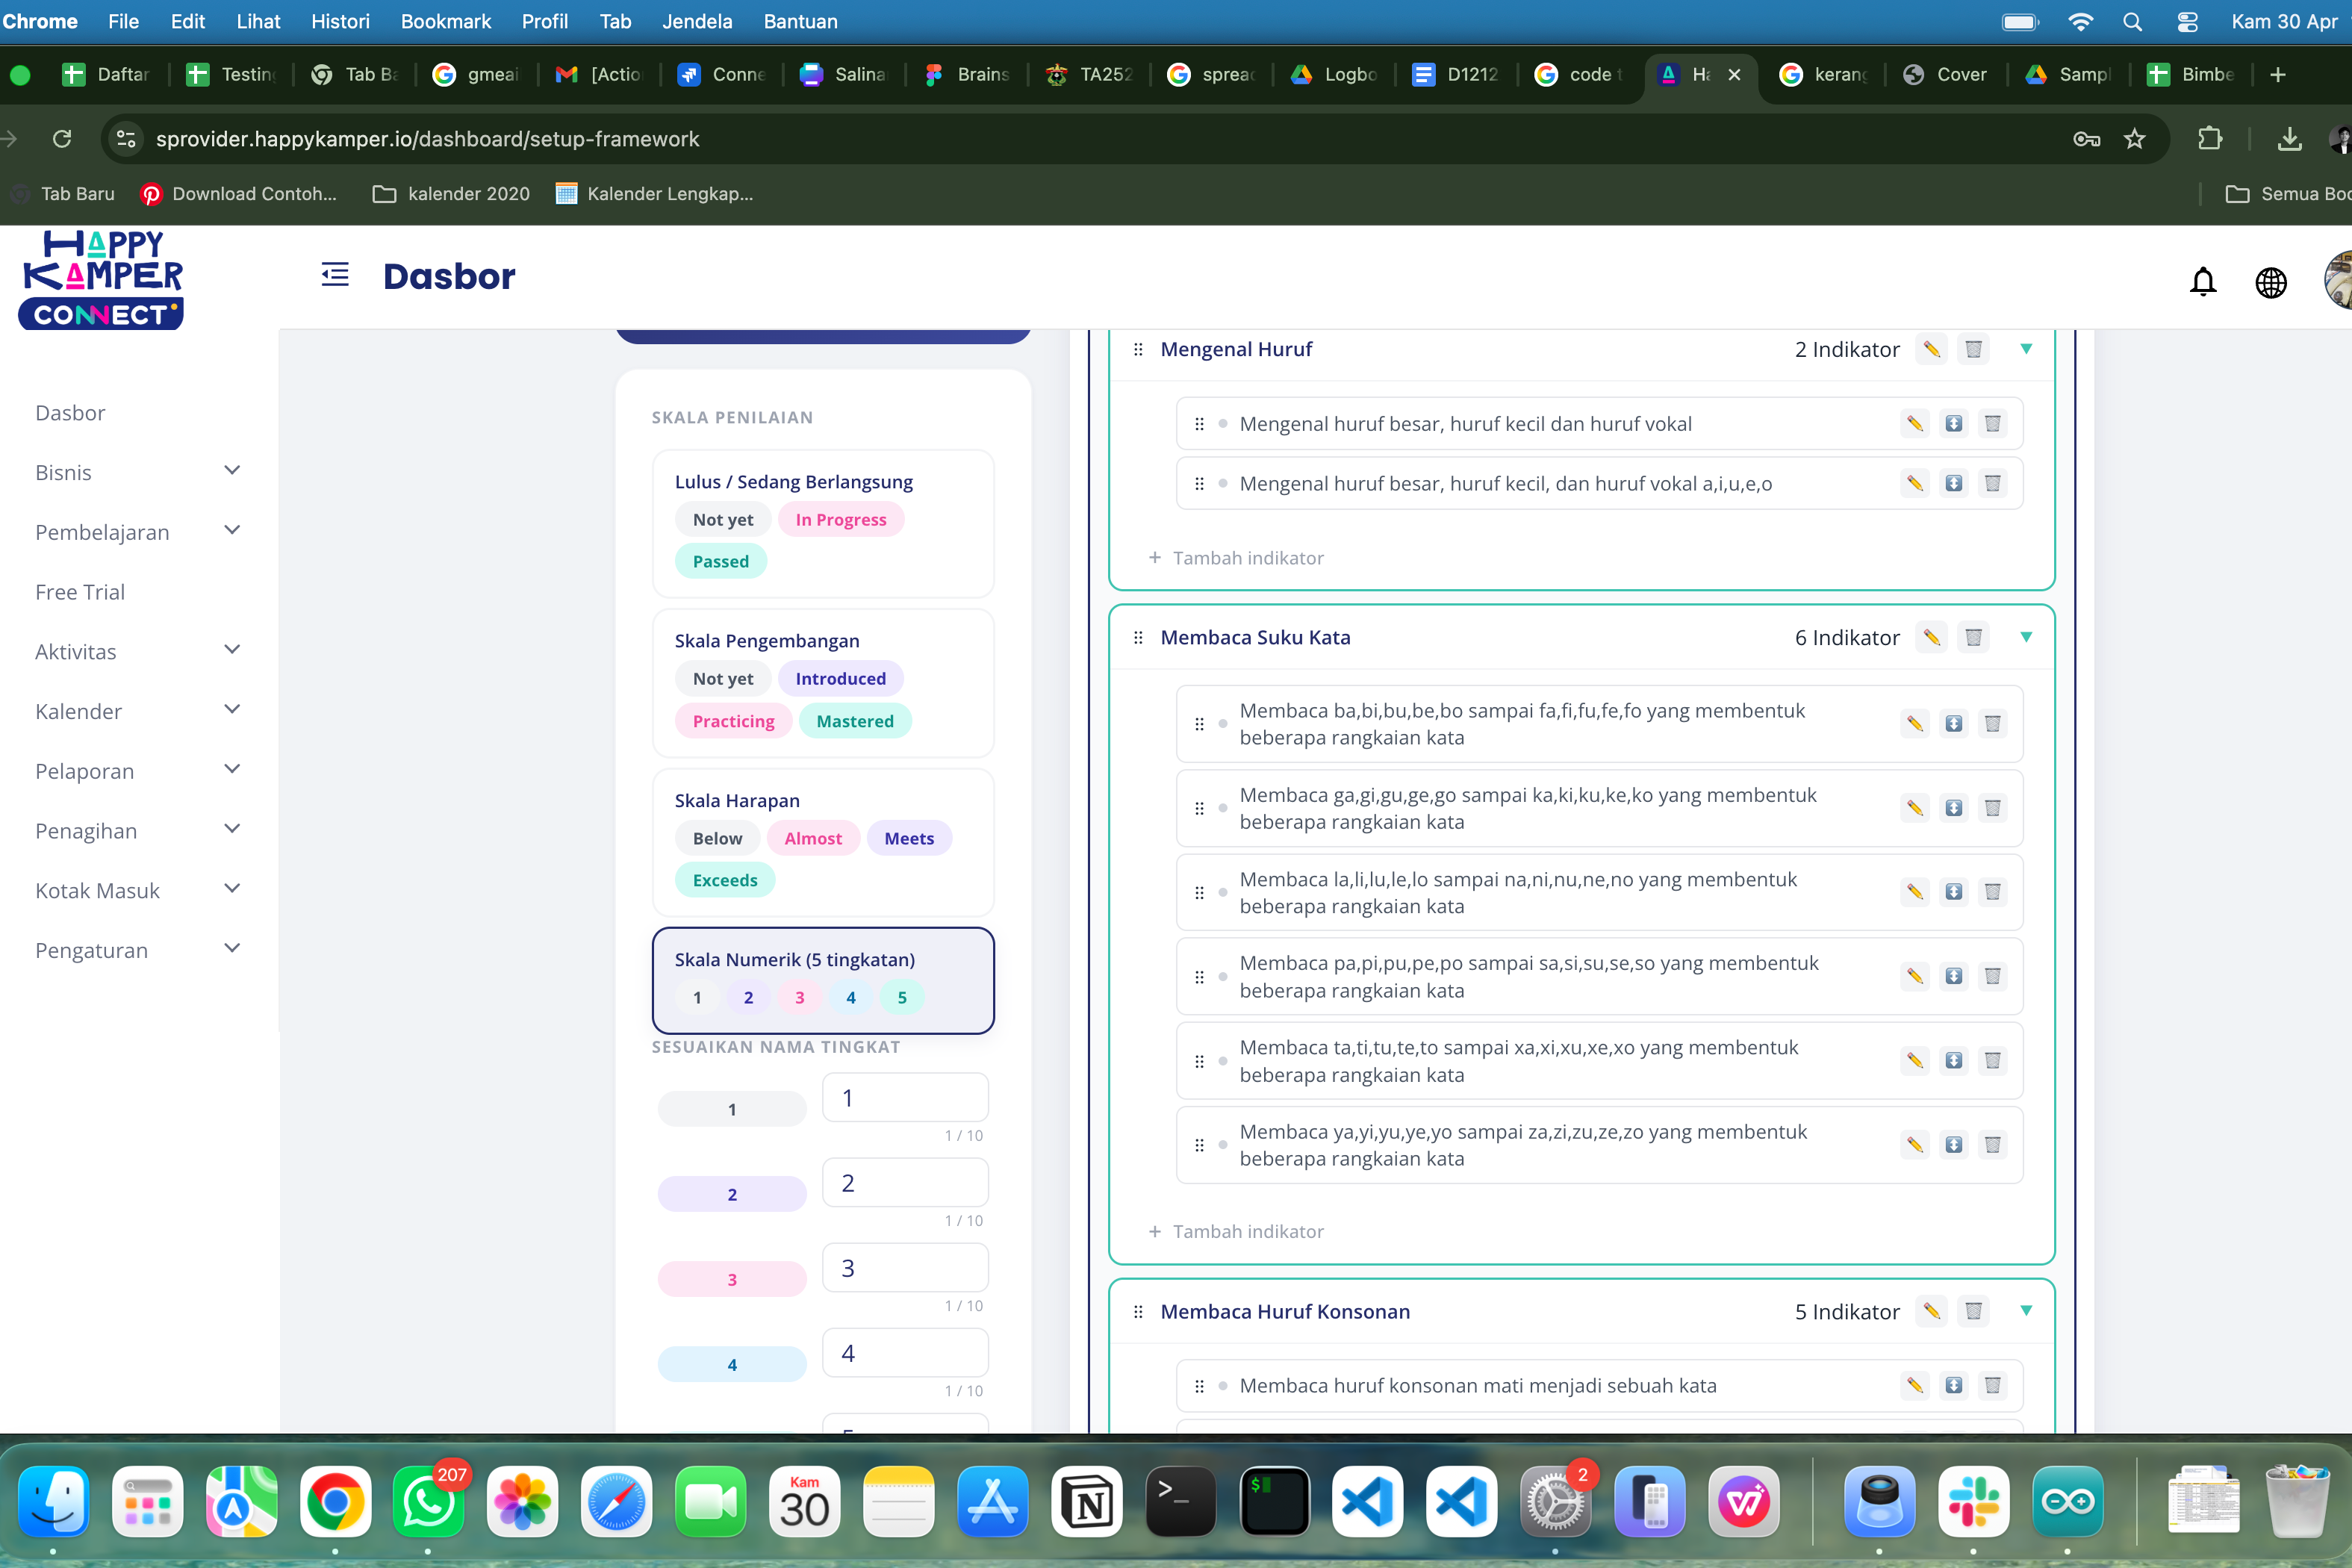Image resolution: width=2352 pixels, height=1568 pixels.
Task: Expand the Pembelajaran sidebar menu
Action: click(232, 531)
